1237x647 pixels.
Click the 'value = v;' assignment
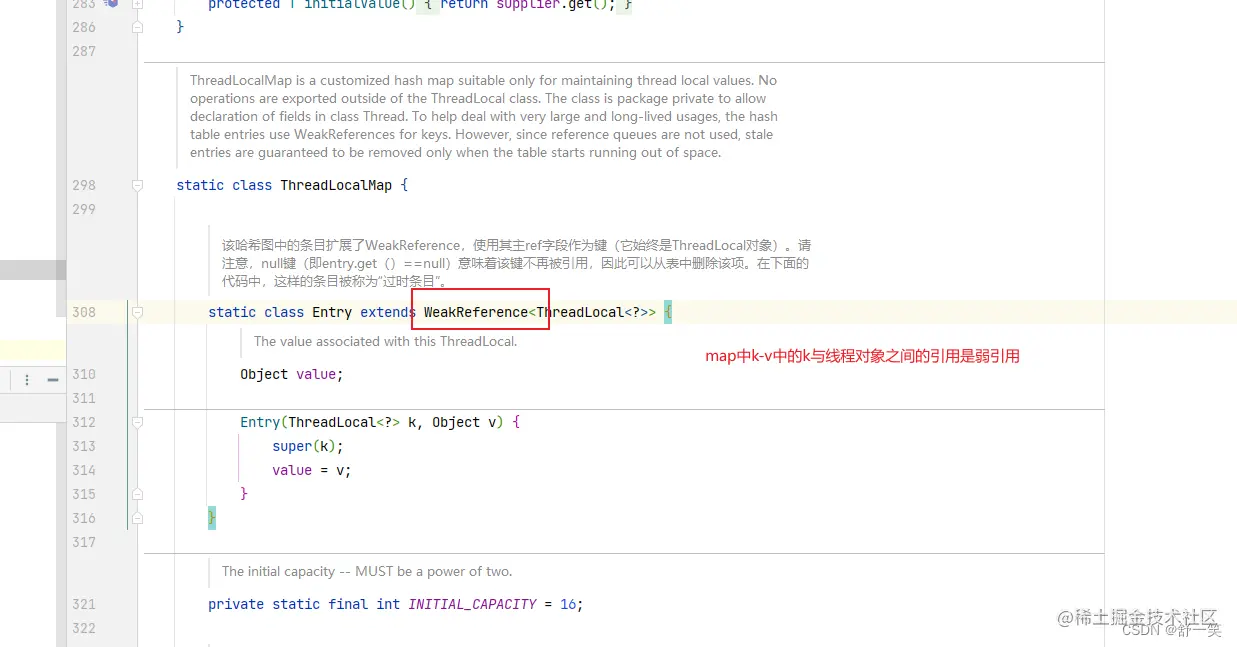[312, 470]
